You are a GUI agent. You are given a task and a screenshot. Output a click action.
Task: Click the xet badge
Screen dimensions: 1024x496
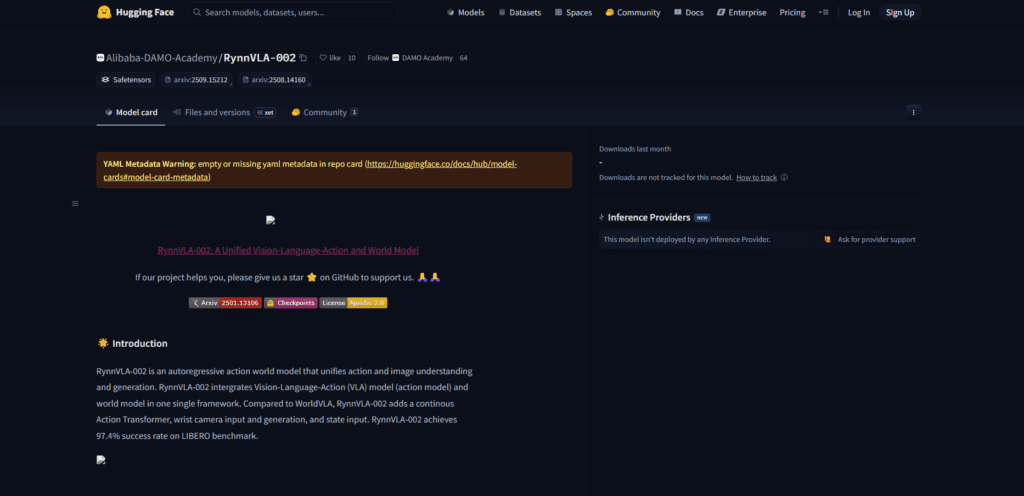tap(265, 112)
